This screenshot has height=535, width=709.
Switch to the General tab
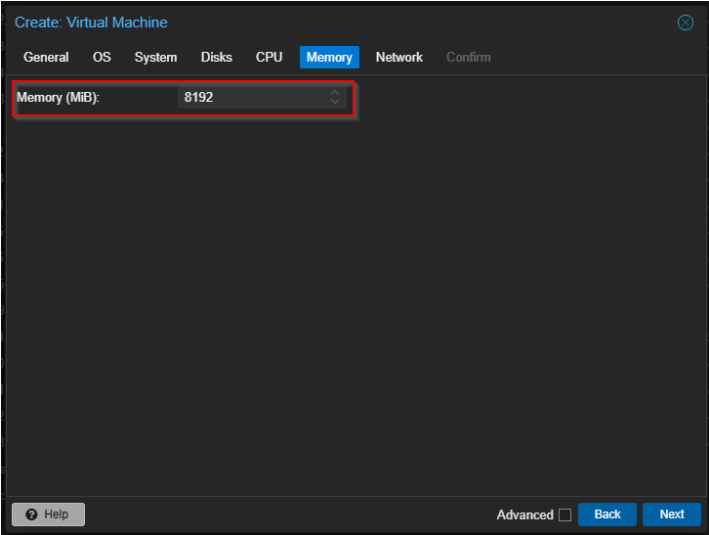[x=46, y=57]
